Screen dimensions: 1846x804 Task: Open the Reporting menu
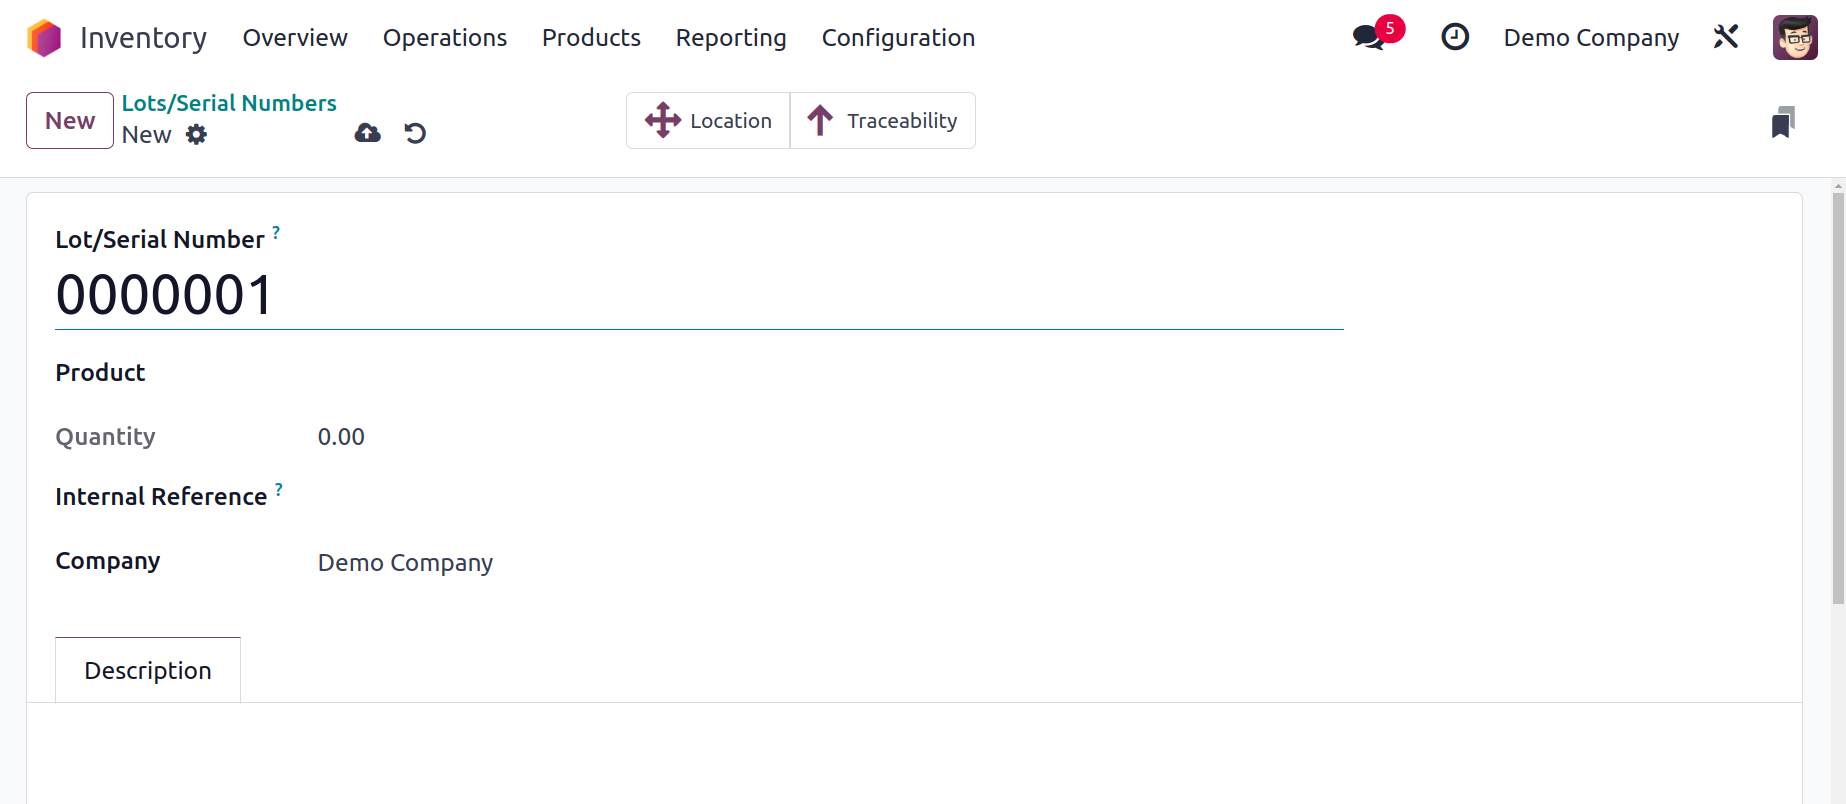(x=731, y=38)
